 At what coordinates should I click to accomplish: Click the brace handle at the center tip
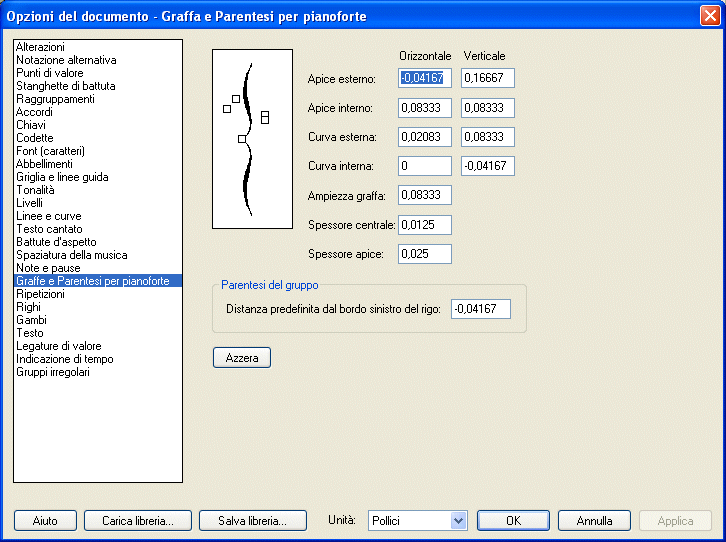[x=242, y=139]
